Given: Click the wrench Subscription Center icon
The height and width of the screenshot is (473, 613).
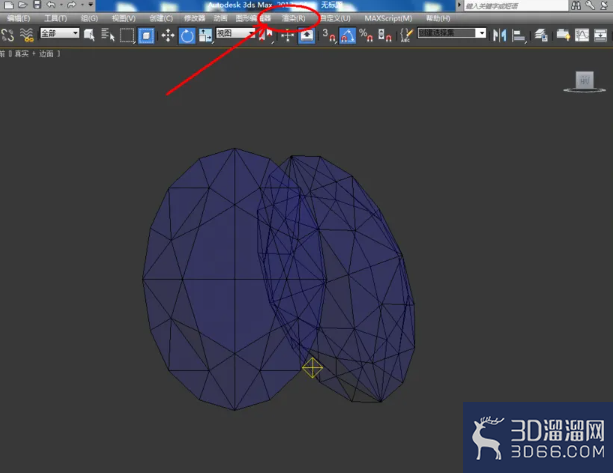Looking at the screenshot, I should tap(590, 5).
